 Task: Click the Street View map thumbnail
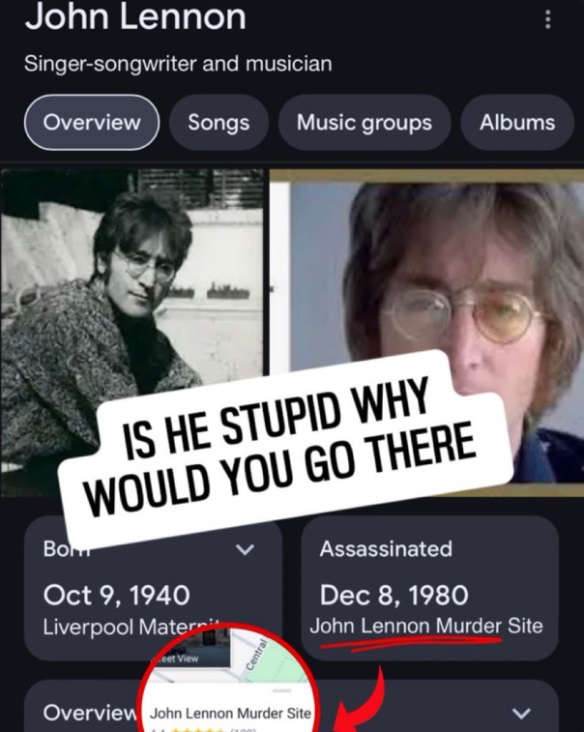(191, 651)
